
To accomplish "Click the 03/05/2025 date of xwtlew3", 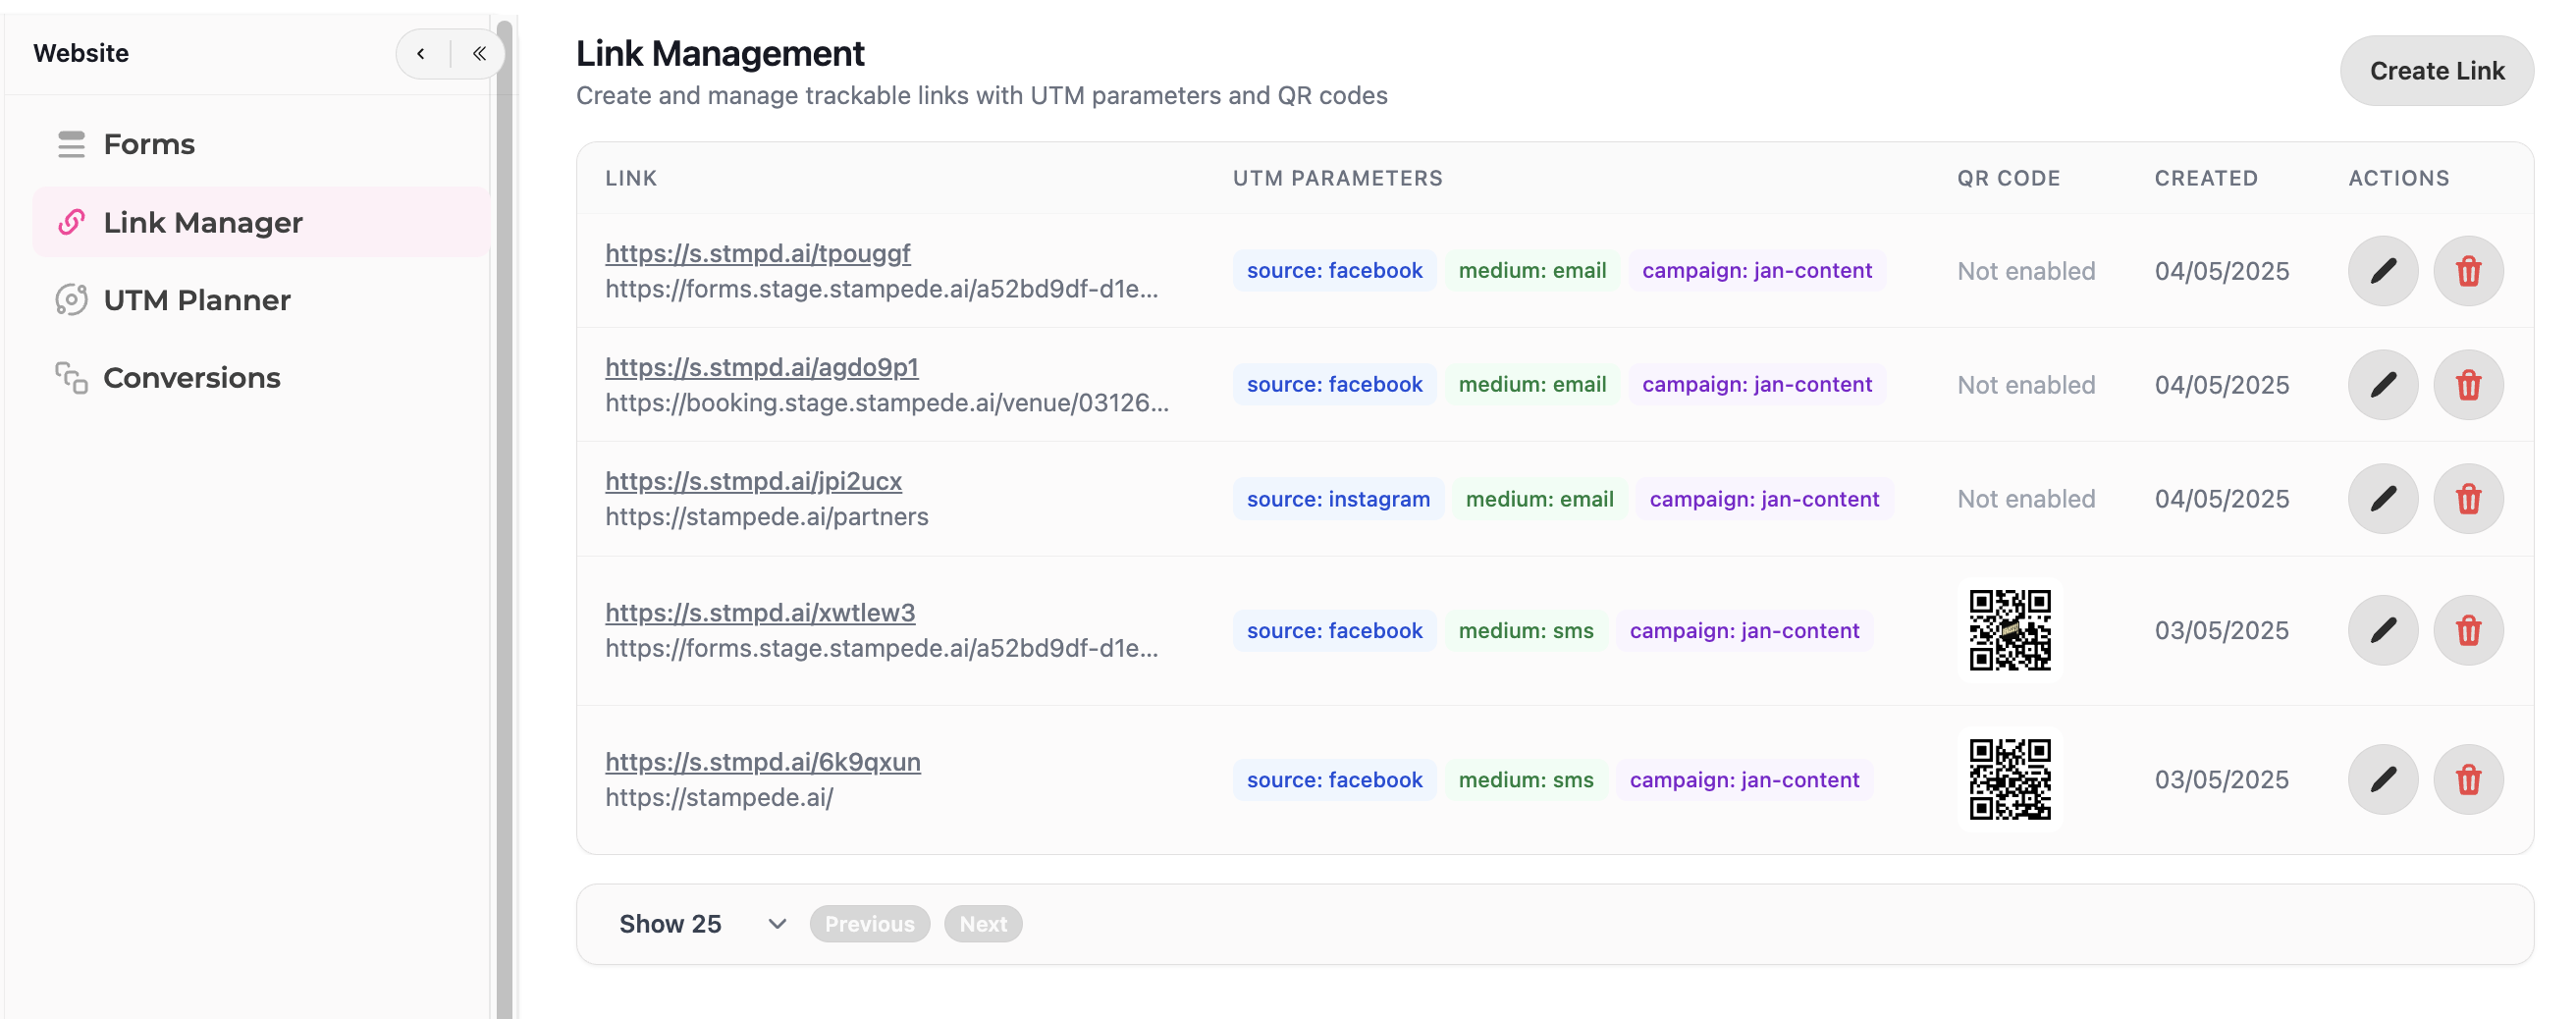I will pyautogui.click(x=2221, y=631).
